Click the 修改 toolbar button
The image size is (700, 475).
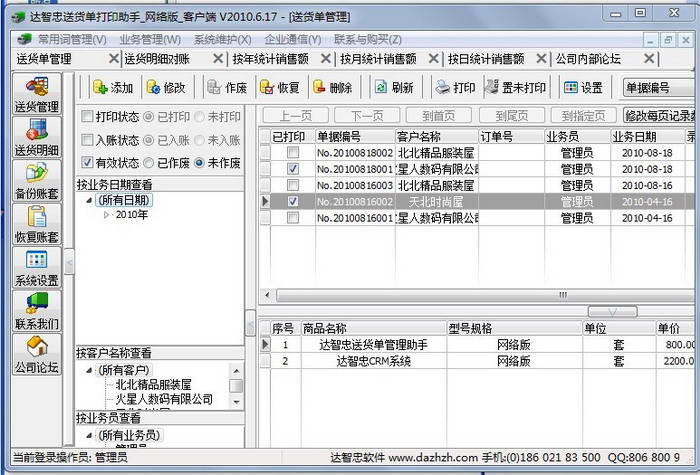(x=166, y=88)
